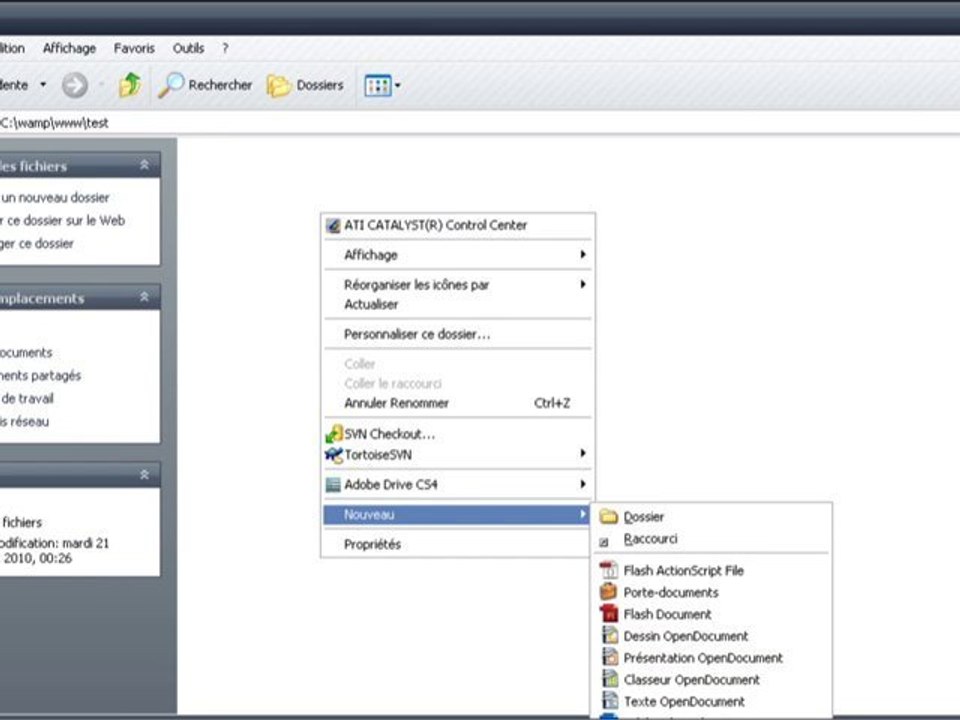Image resolution: width=960 pixels, height=720 pixels.
Task: Click the Porte-documents briefcase icon
Action: point(609,592)
